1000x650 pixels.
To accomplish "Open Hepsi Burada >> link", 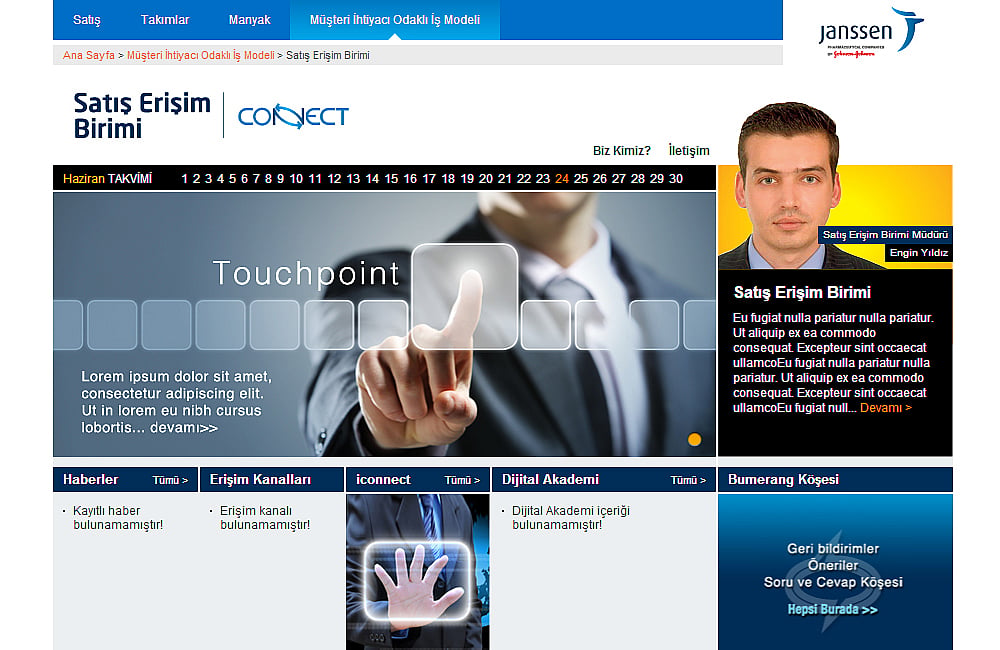I will tap(832, 610).
